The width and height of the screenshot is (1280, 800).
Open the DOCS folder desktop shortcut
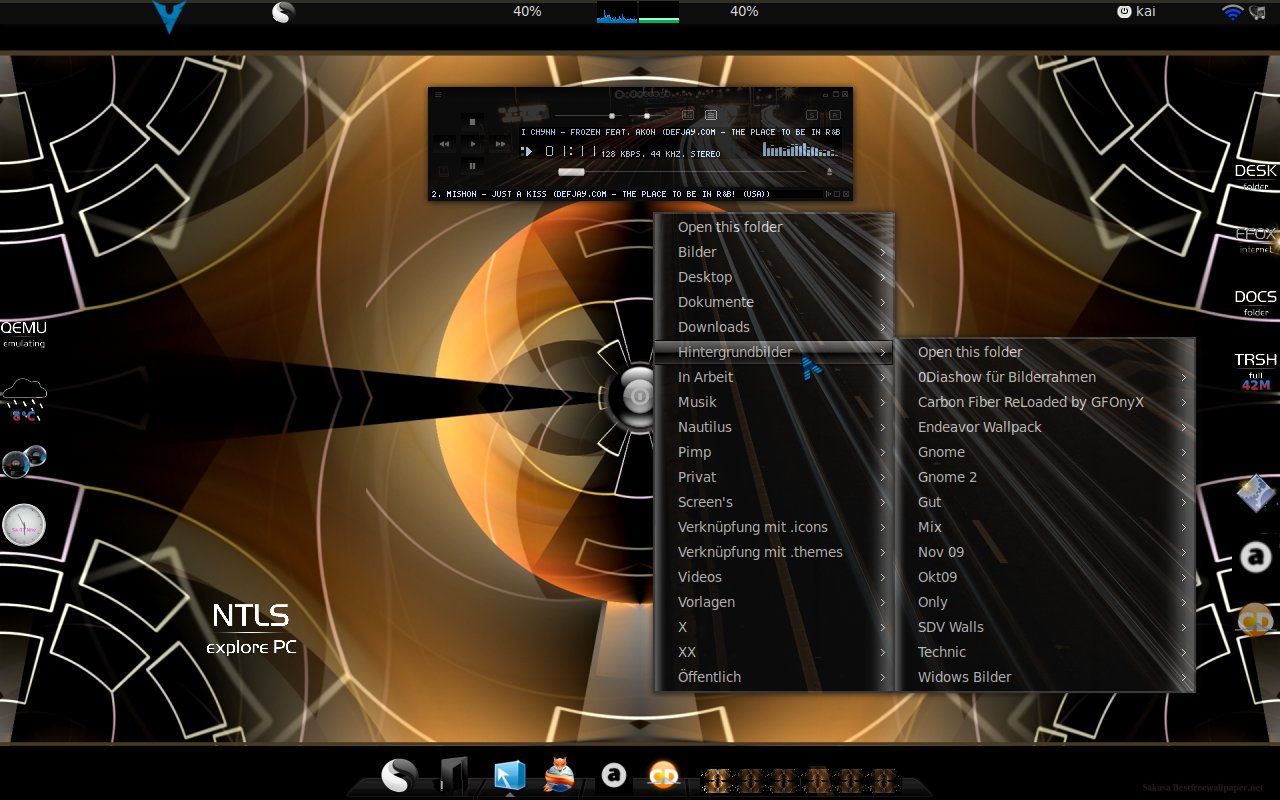point(1255,302)
